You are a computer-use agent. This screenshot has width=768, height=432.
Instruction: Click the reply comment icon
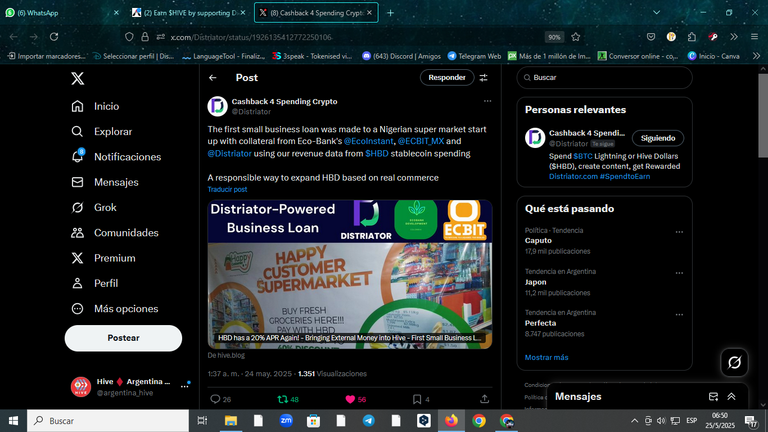click(x=215, y=399)
